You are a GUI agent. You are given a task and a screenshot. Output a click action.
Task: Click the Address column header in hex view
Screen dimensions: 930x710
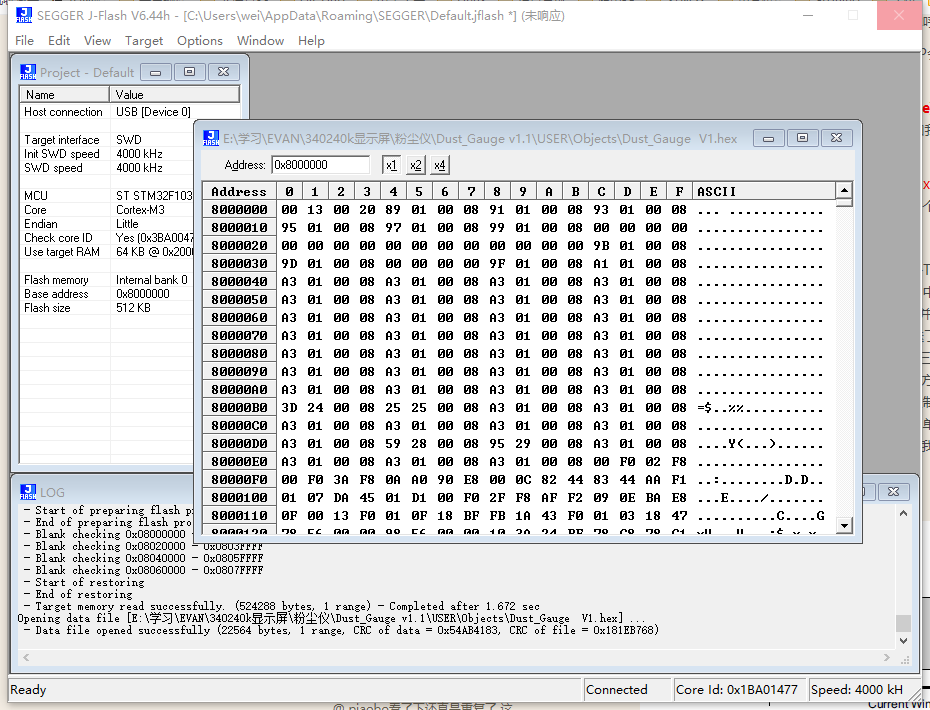click(239, 191)
